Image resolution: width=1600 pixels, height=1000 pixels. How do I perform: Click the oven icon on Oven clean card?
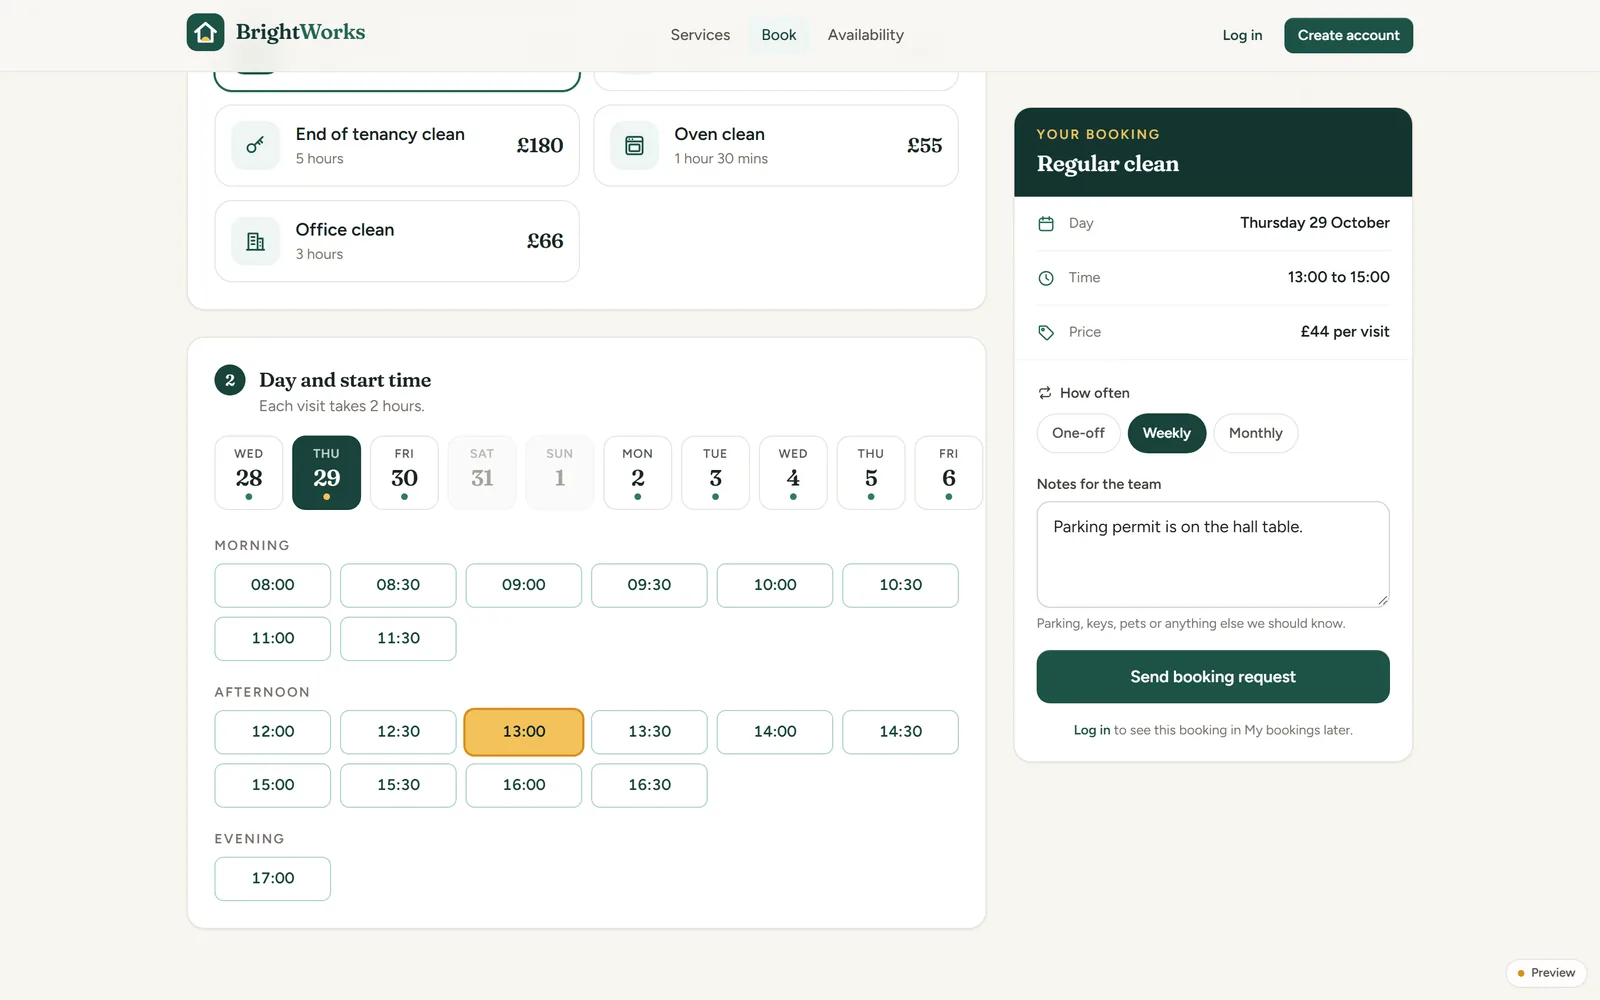(x=634, y=145)
